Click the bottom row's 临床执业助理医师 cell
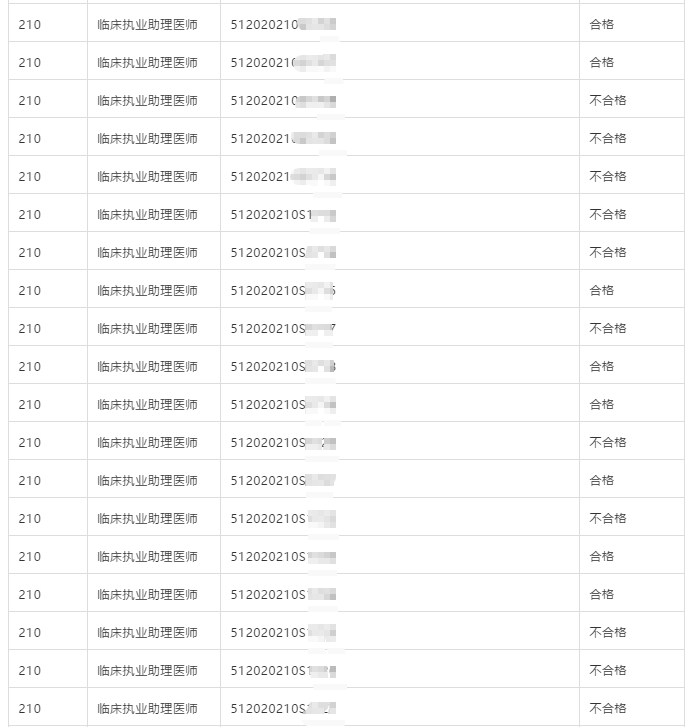 pos(147,708)
